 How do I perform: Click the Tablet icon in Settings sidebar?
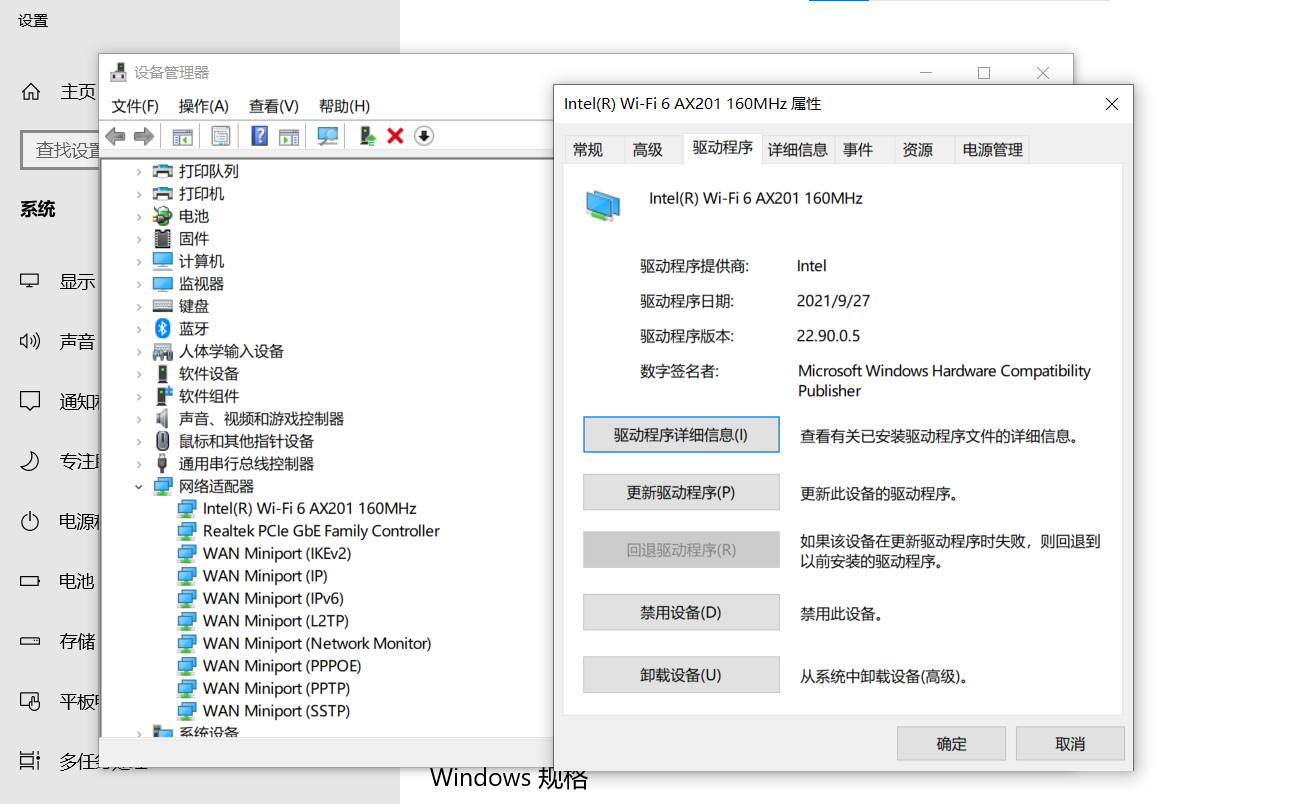[30, 701]
